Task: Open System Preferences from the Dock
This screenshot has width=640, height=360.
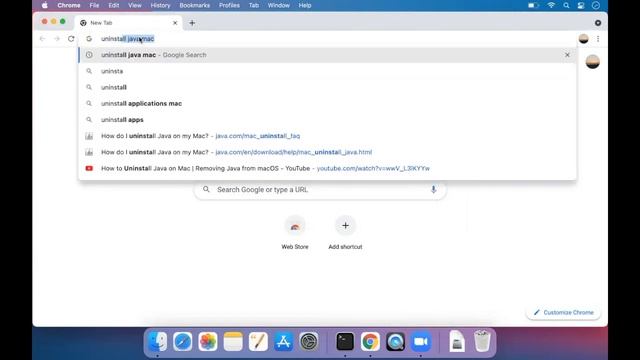Action: [x=309, y=341]
